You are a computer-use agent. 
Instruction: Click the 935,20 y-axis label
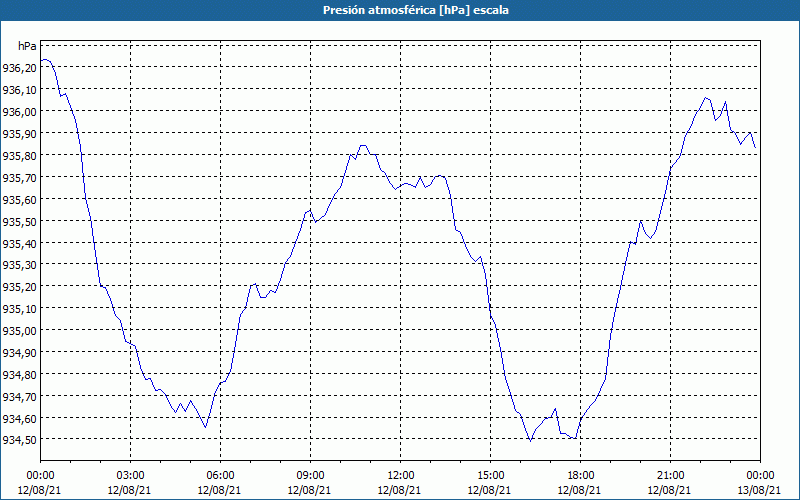tap(19, 286)
